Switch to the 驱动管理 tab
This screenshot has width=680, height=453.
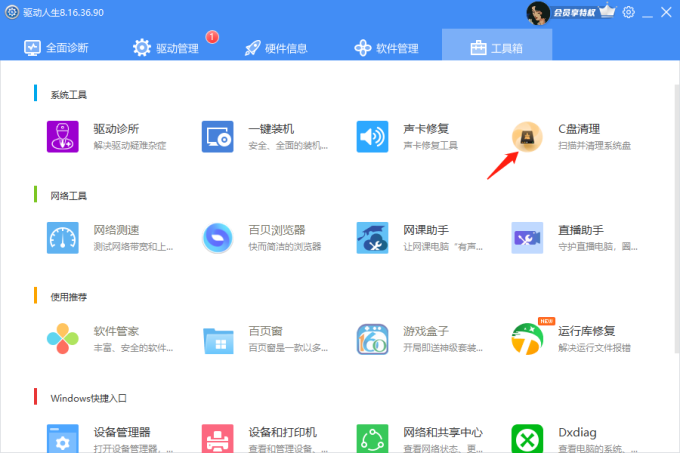point(166,48)
